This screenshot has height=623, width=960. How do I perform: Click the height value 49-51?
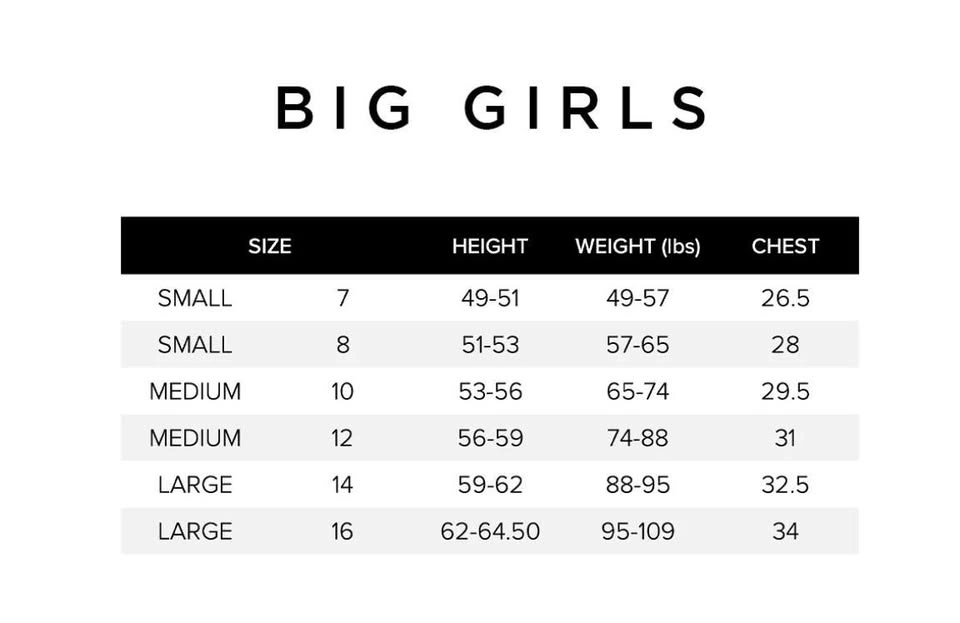pos(490,298)
